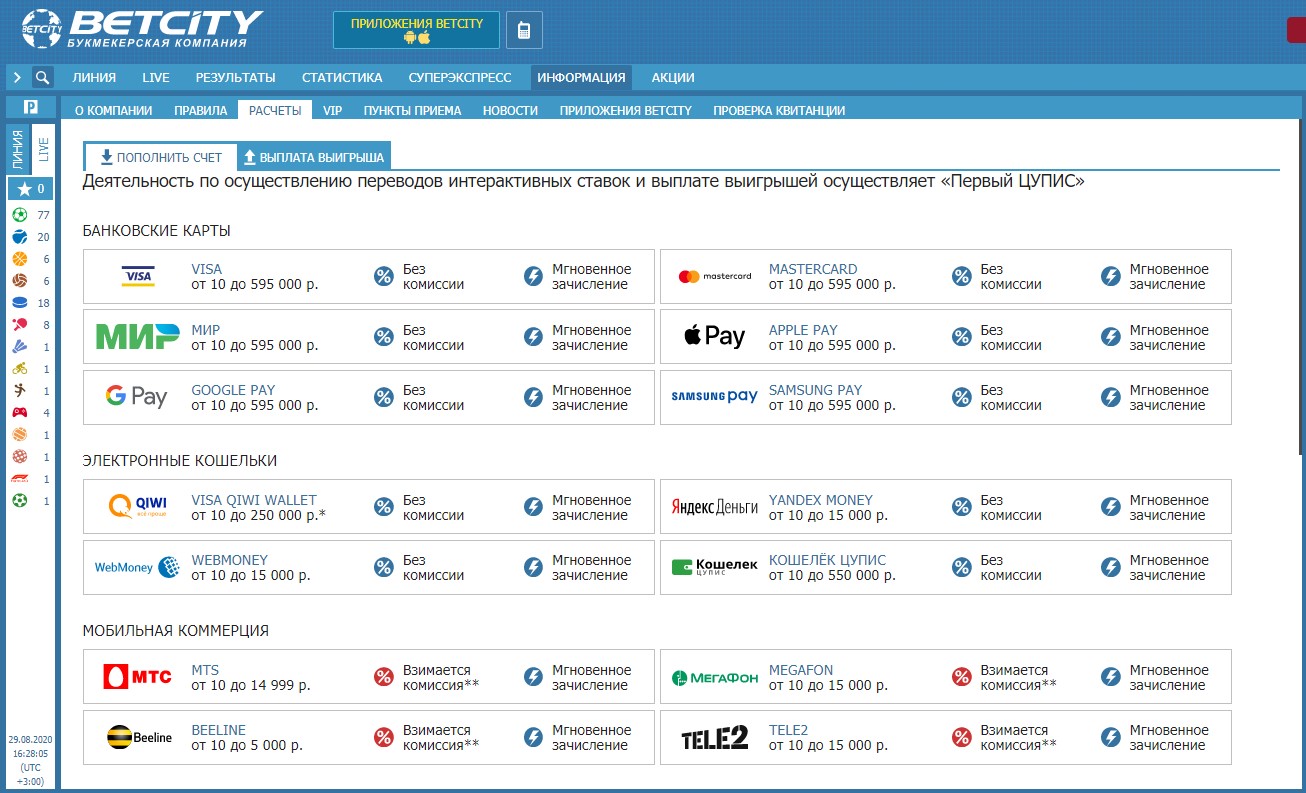Open the esports gamepad icon
The height and width of the screenshot is (793, 1306).
tap(20, 412)
